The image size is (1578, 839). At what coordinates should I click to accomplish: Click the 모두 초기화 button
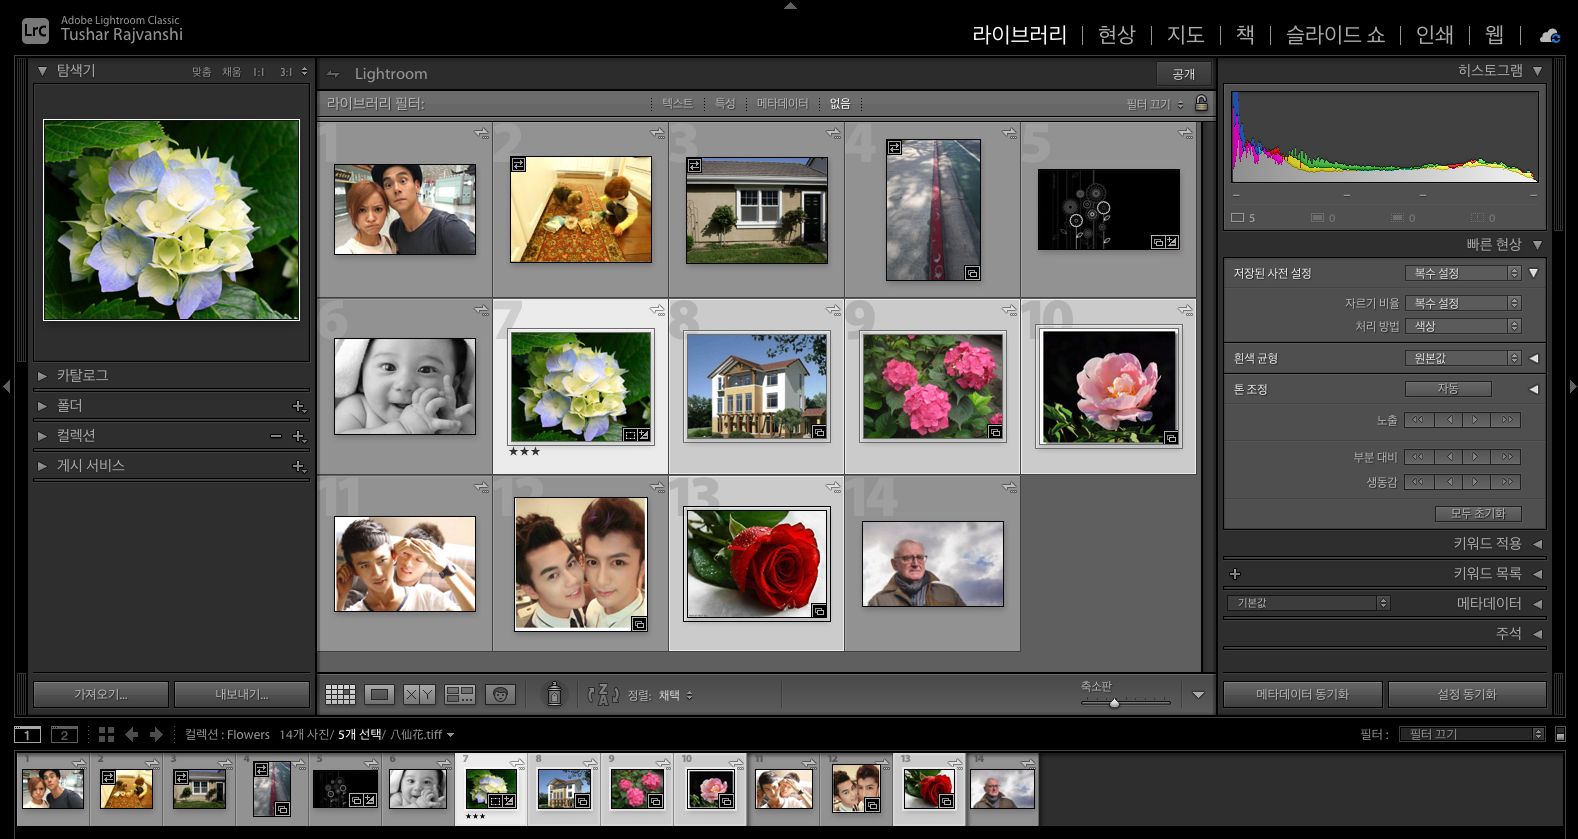pyautogui.click(x=1478, y=514)
